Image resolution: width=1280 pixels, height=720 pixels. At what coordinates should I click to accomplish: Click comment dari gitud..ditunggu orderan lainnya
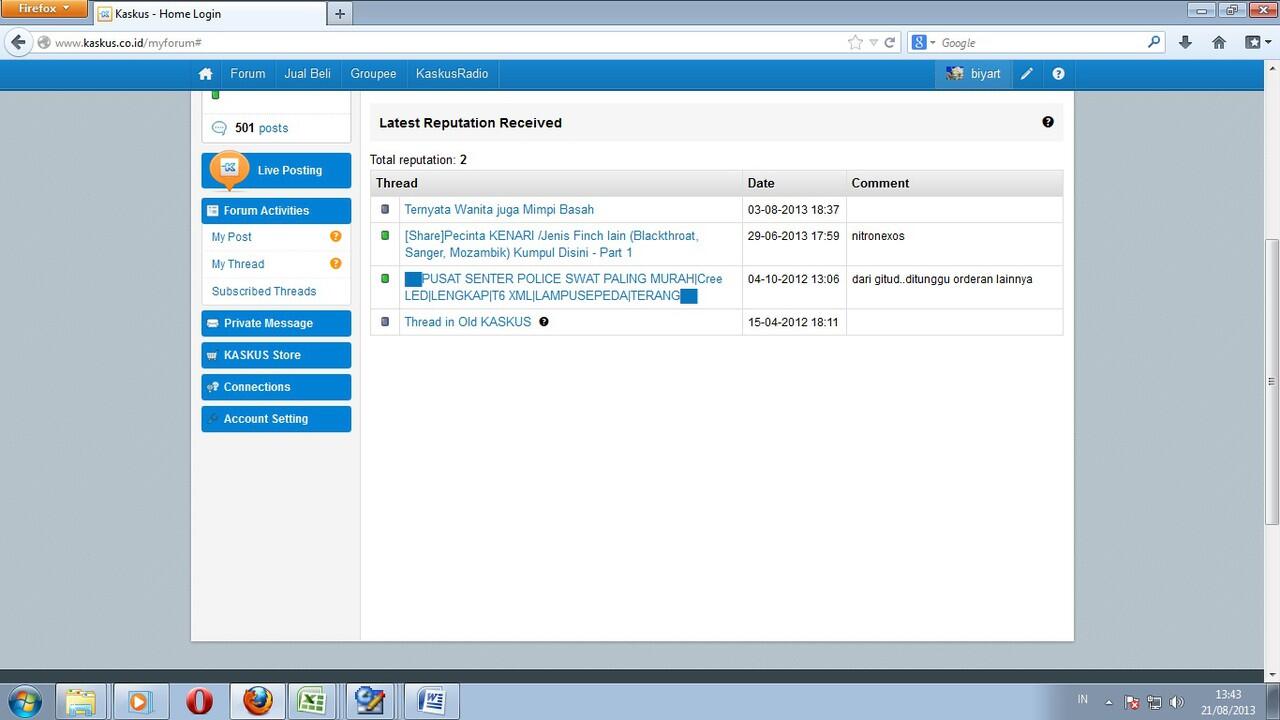pyautogui.click(x=942, y=279)
